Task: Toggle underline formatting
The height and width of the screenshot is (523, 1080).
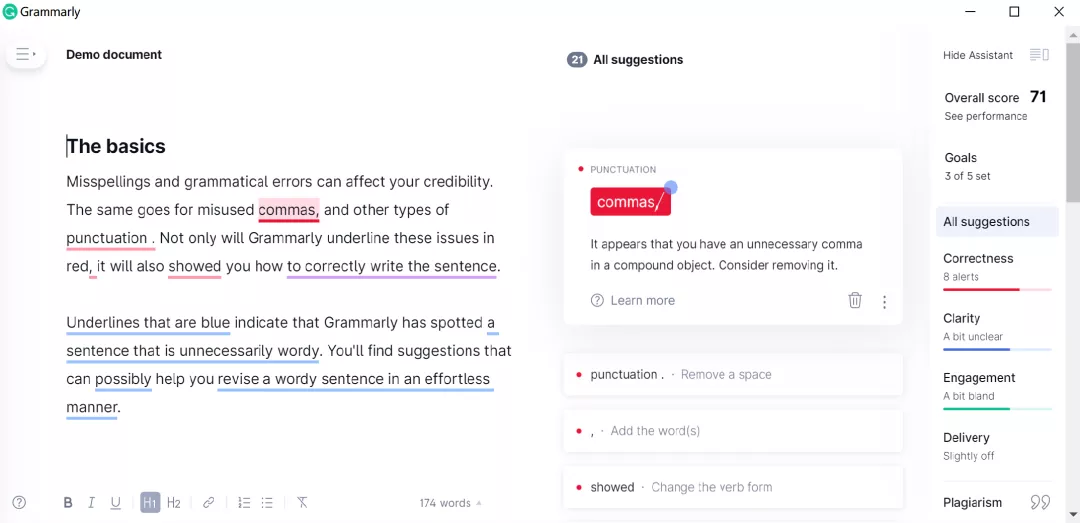Action: pos(116,503)
